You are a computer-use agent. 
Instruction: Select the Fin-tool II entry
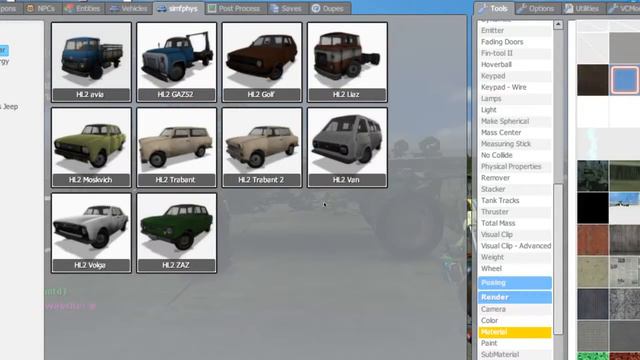(x=515, y=53)
